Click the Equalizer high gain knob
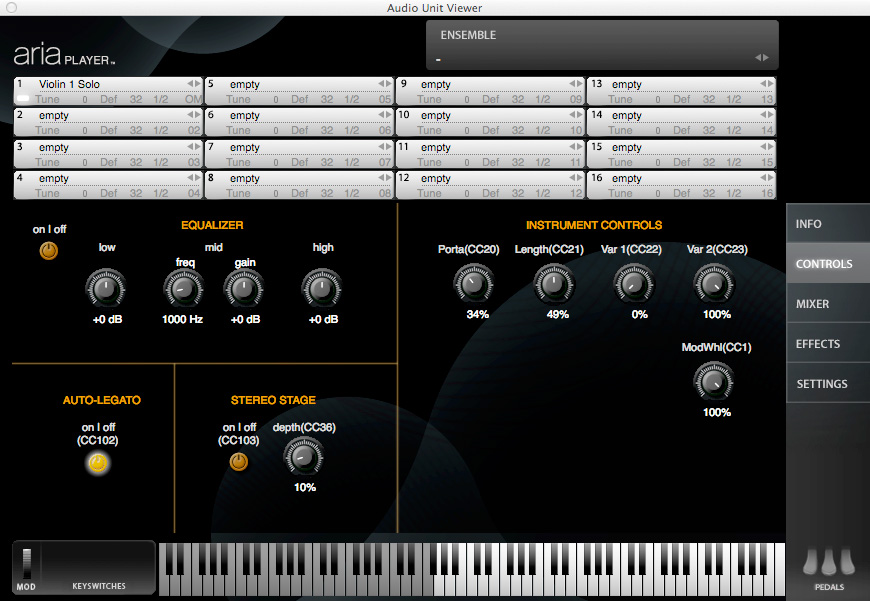This screenshot has width=870, height=601. [322, 290]
